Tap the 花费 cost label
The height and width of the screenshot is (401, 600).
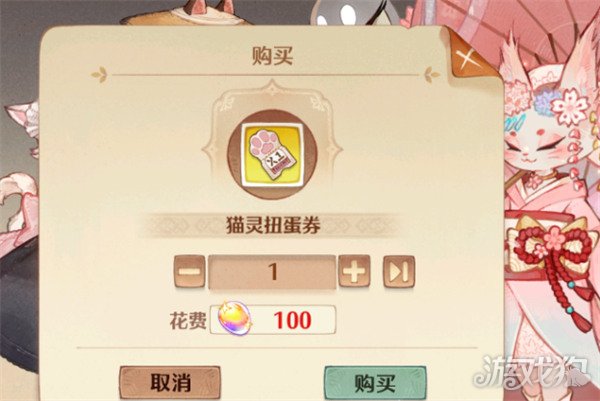tap(188, 320)
